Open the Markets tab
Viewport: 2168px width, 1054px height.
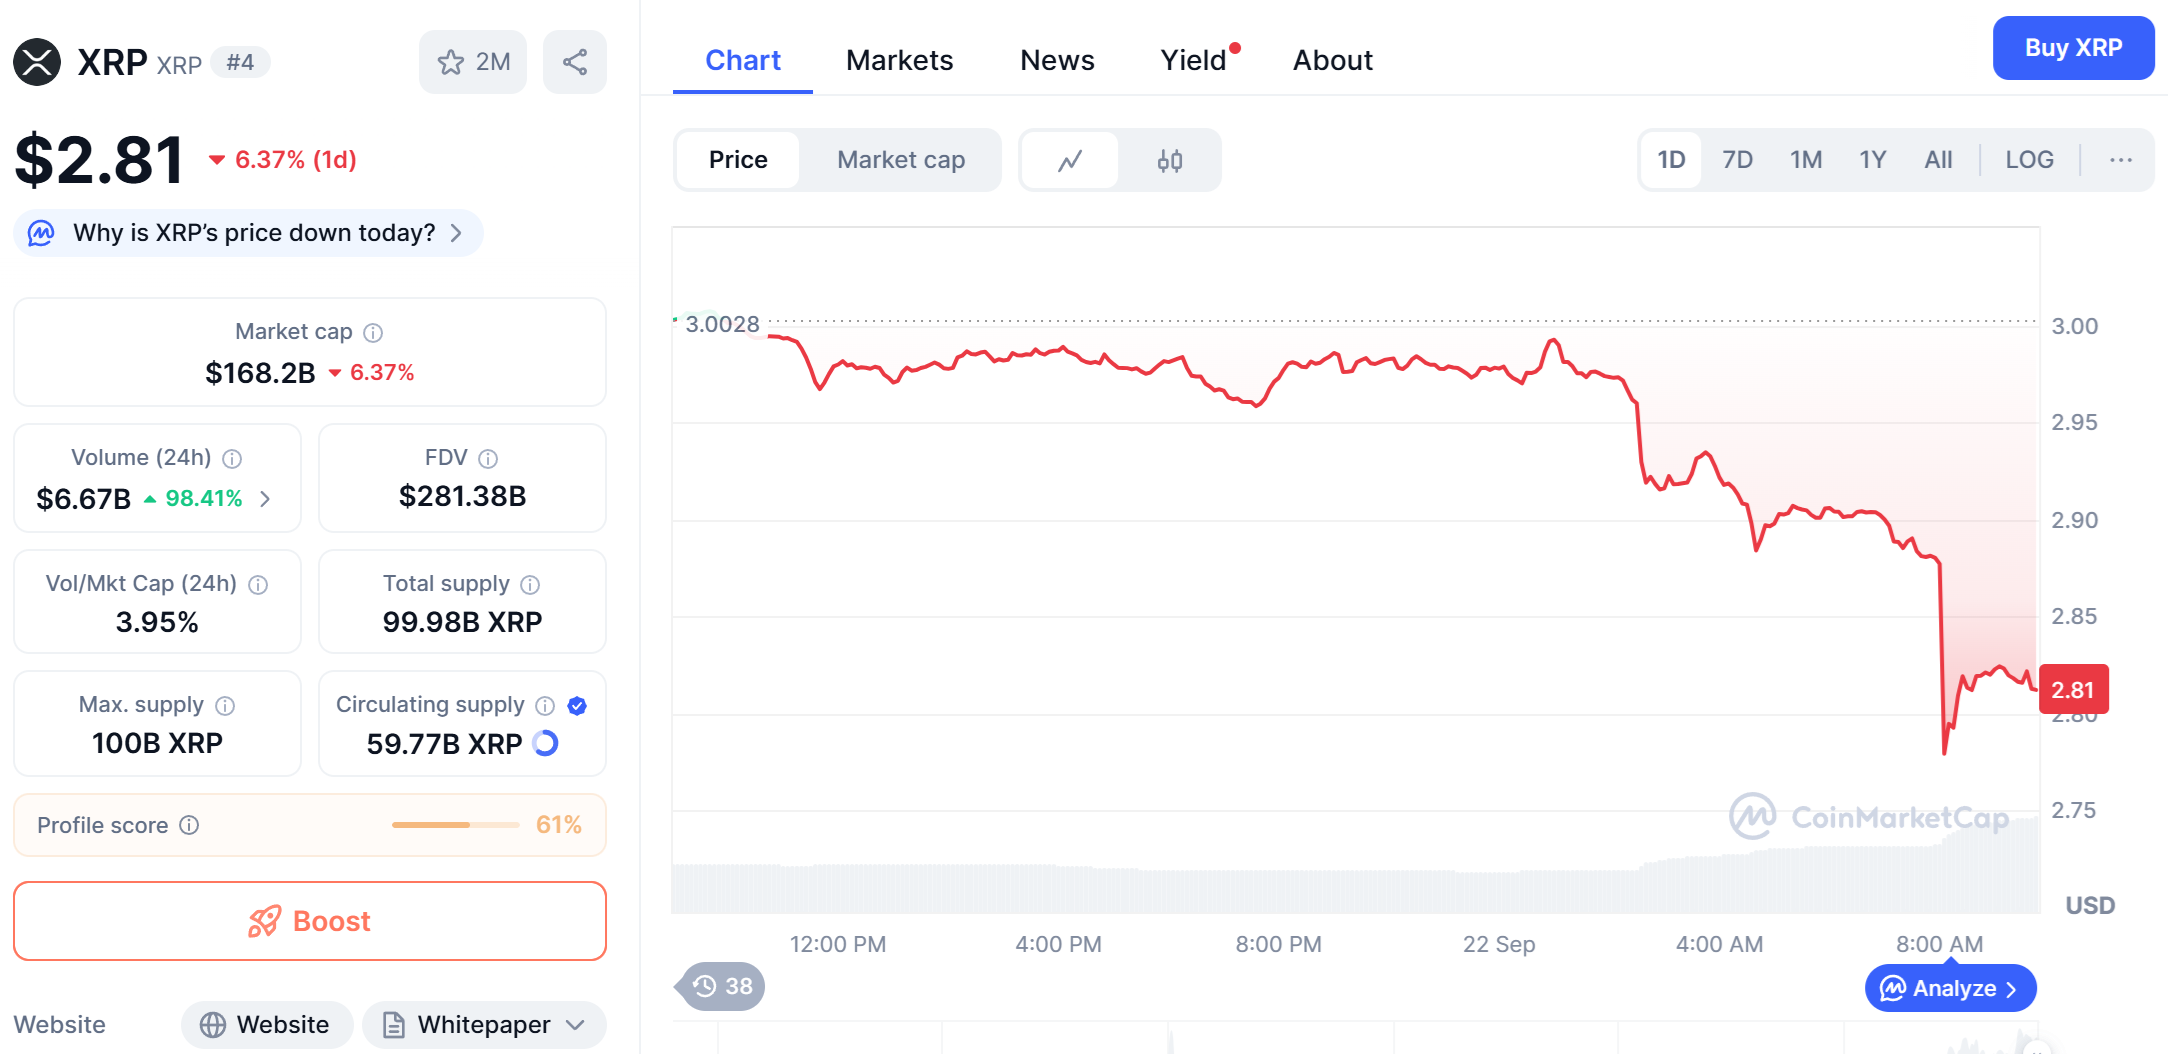click(899, 60)
